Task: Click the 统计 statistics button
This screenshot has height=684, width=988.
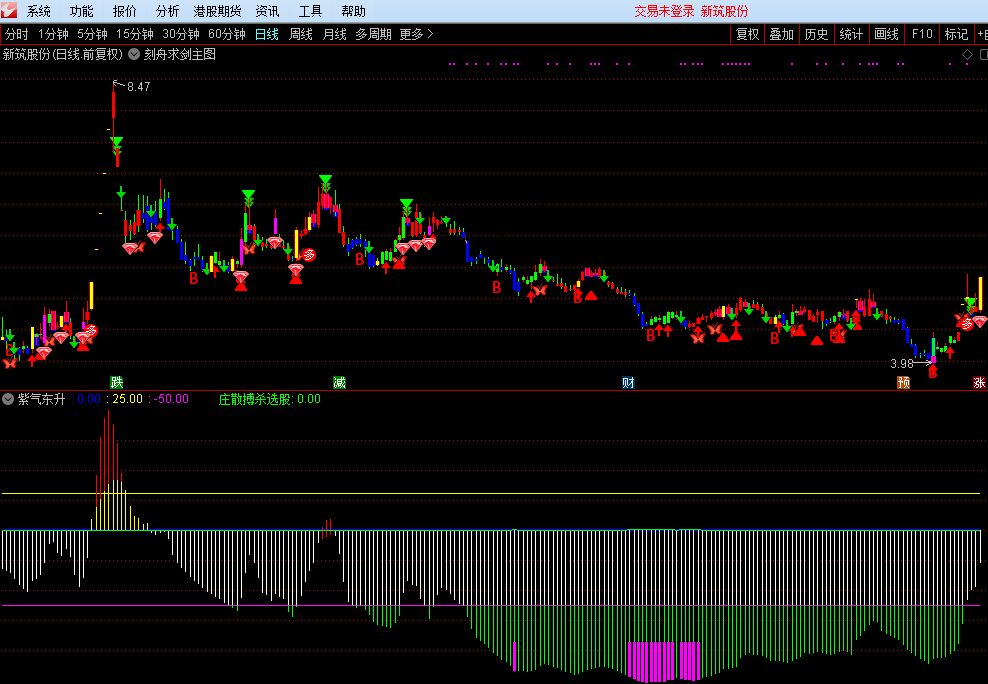Action: point(851,34)
